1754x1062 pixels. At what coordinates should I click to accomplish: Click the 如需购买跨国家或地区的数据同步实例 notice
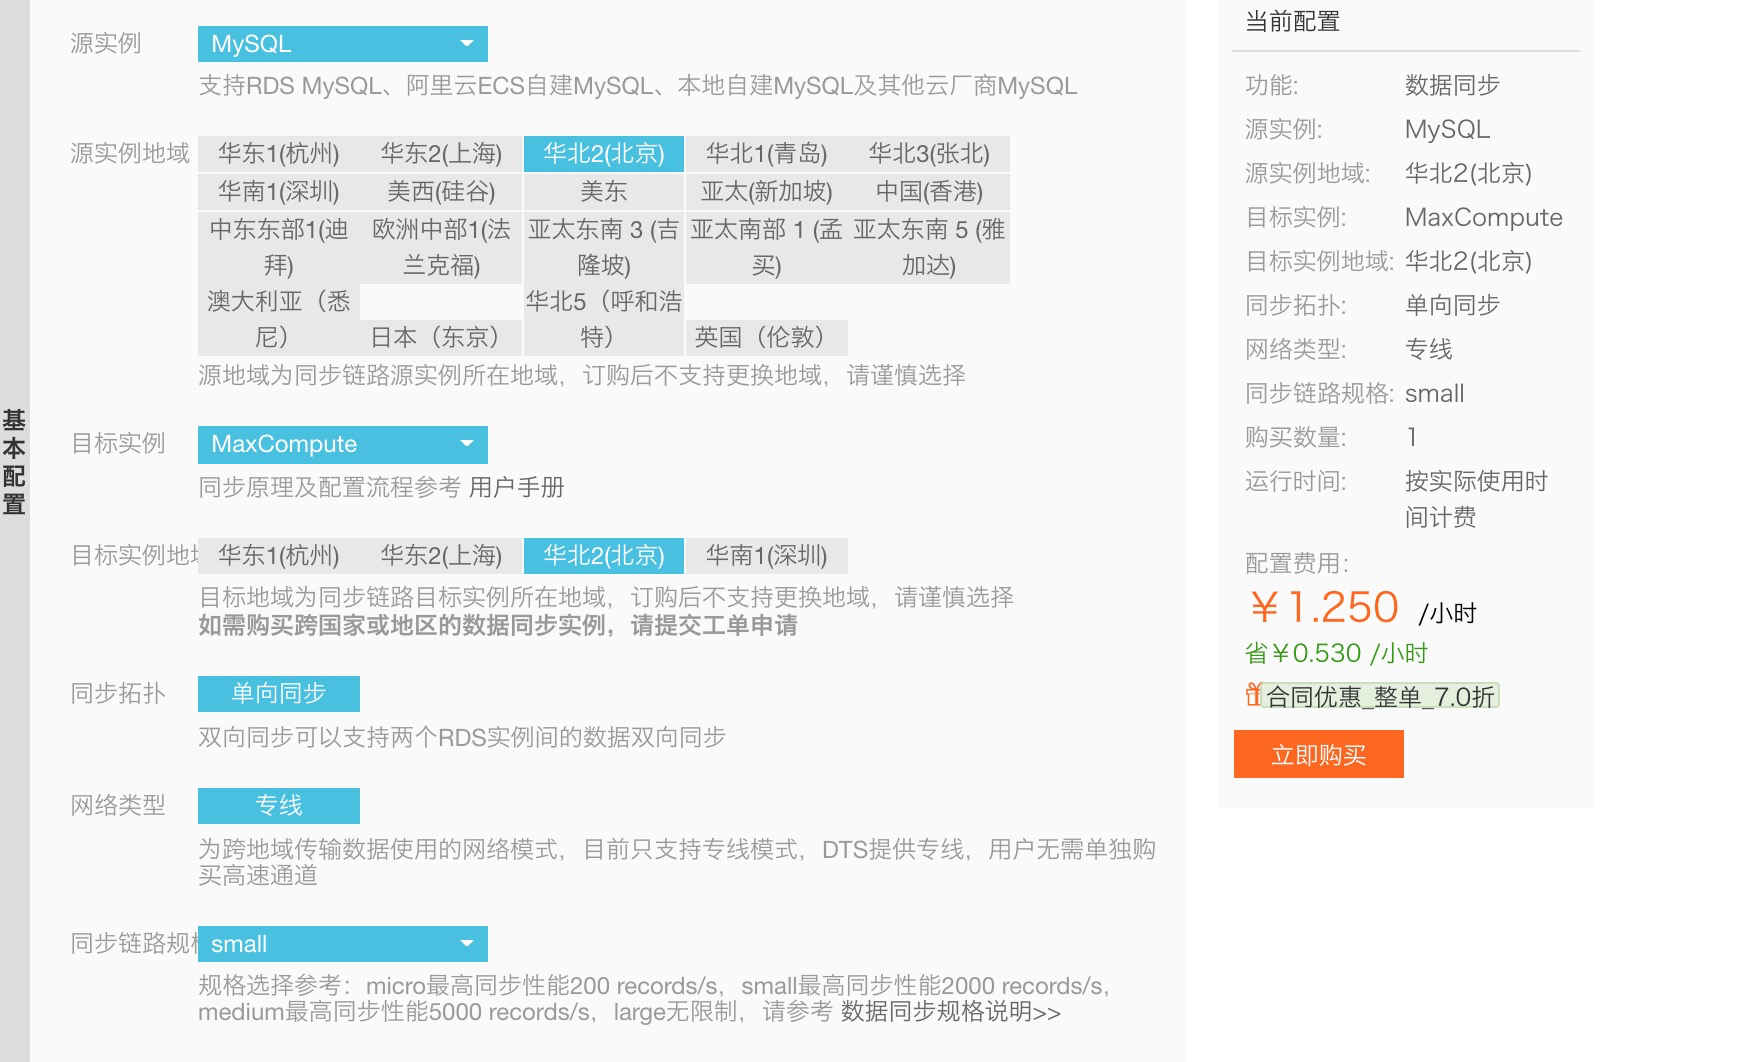tap(498, 626)
